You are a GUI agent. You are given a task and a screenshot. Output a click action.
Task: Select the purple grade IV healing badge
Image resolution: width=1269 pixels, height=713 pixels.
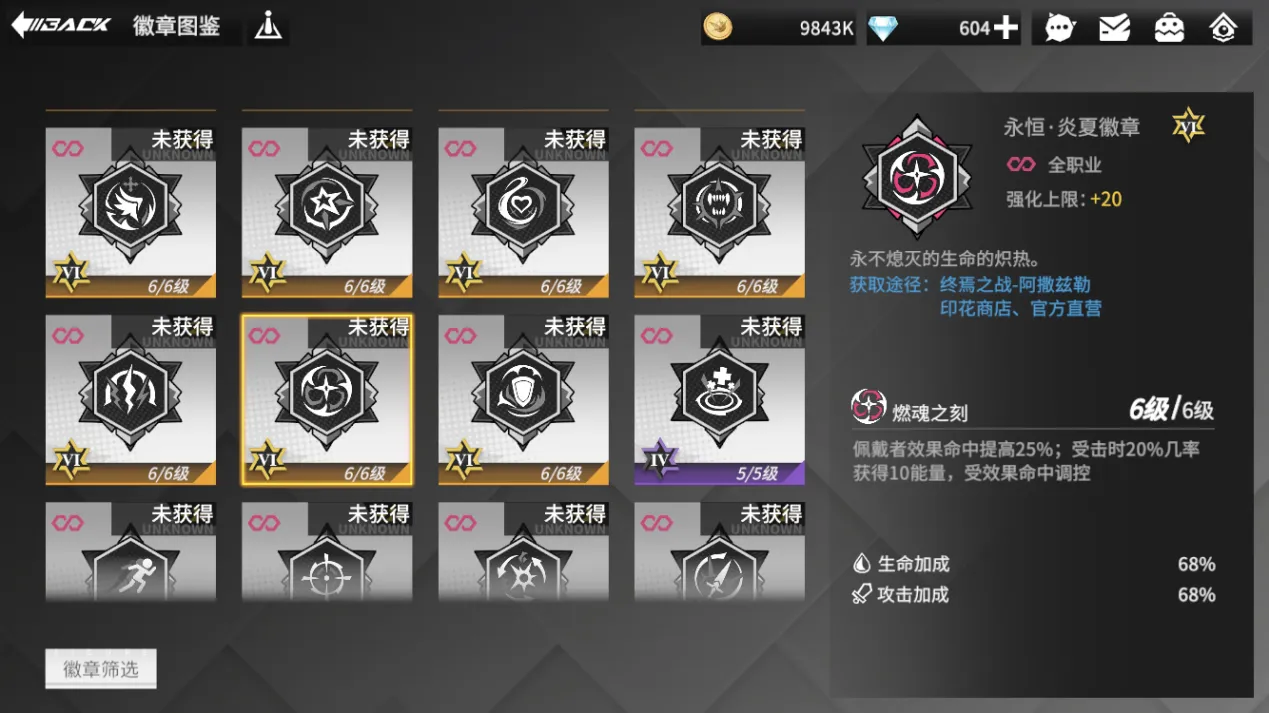pyautogui.click(x=719, y=400)
